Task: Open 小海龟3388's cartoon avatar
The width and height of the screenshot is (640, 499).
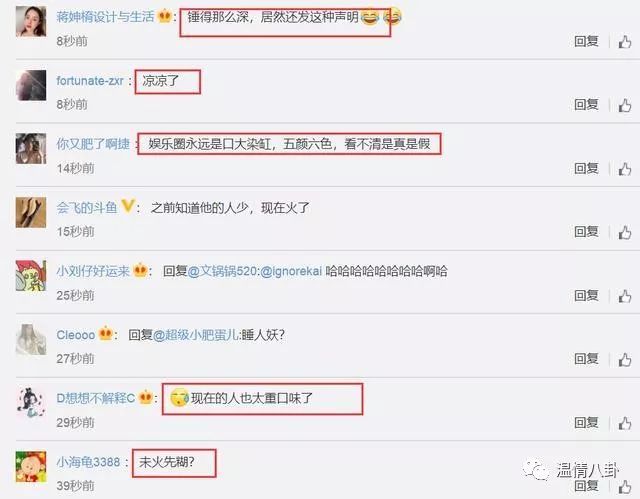Action: pyautogui.click(x=31, y=467)
